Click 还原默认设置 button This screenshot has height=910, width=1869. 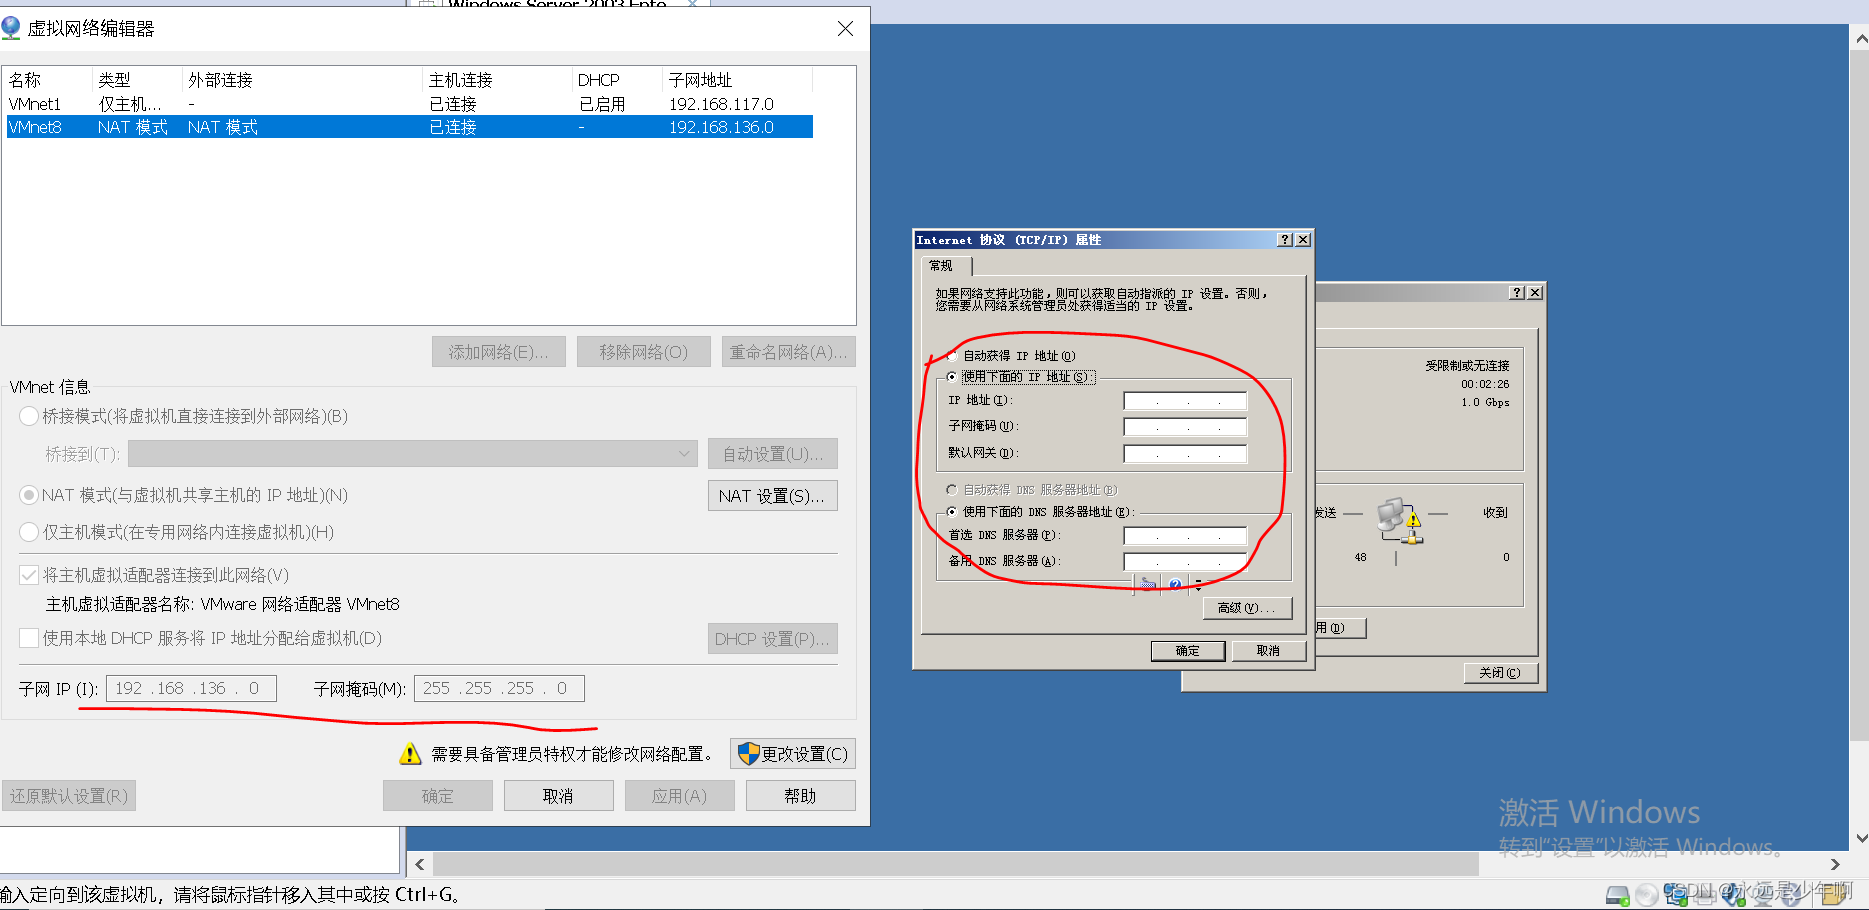tap(69, 796)
